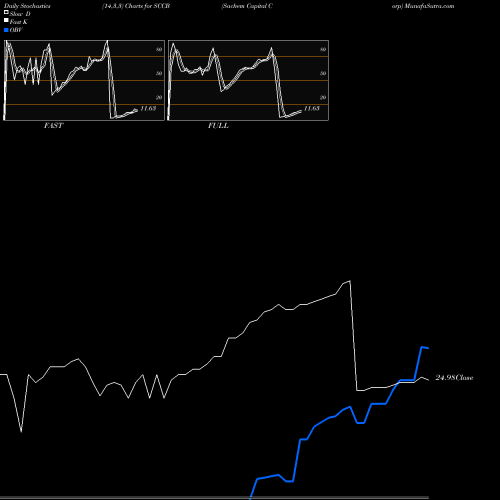Click the 'Sachem Capital C' company name text

point(247,6)
